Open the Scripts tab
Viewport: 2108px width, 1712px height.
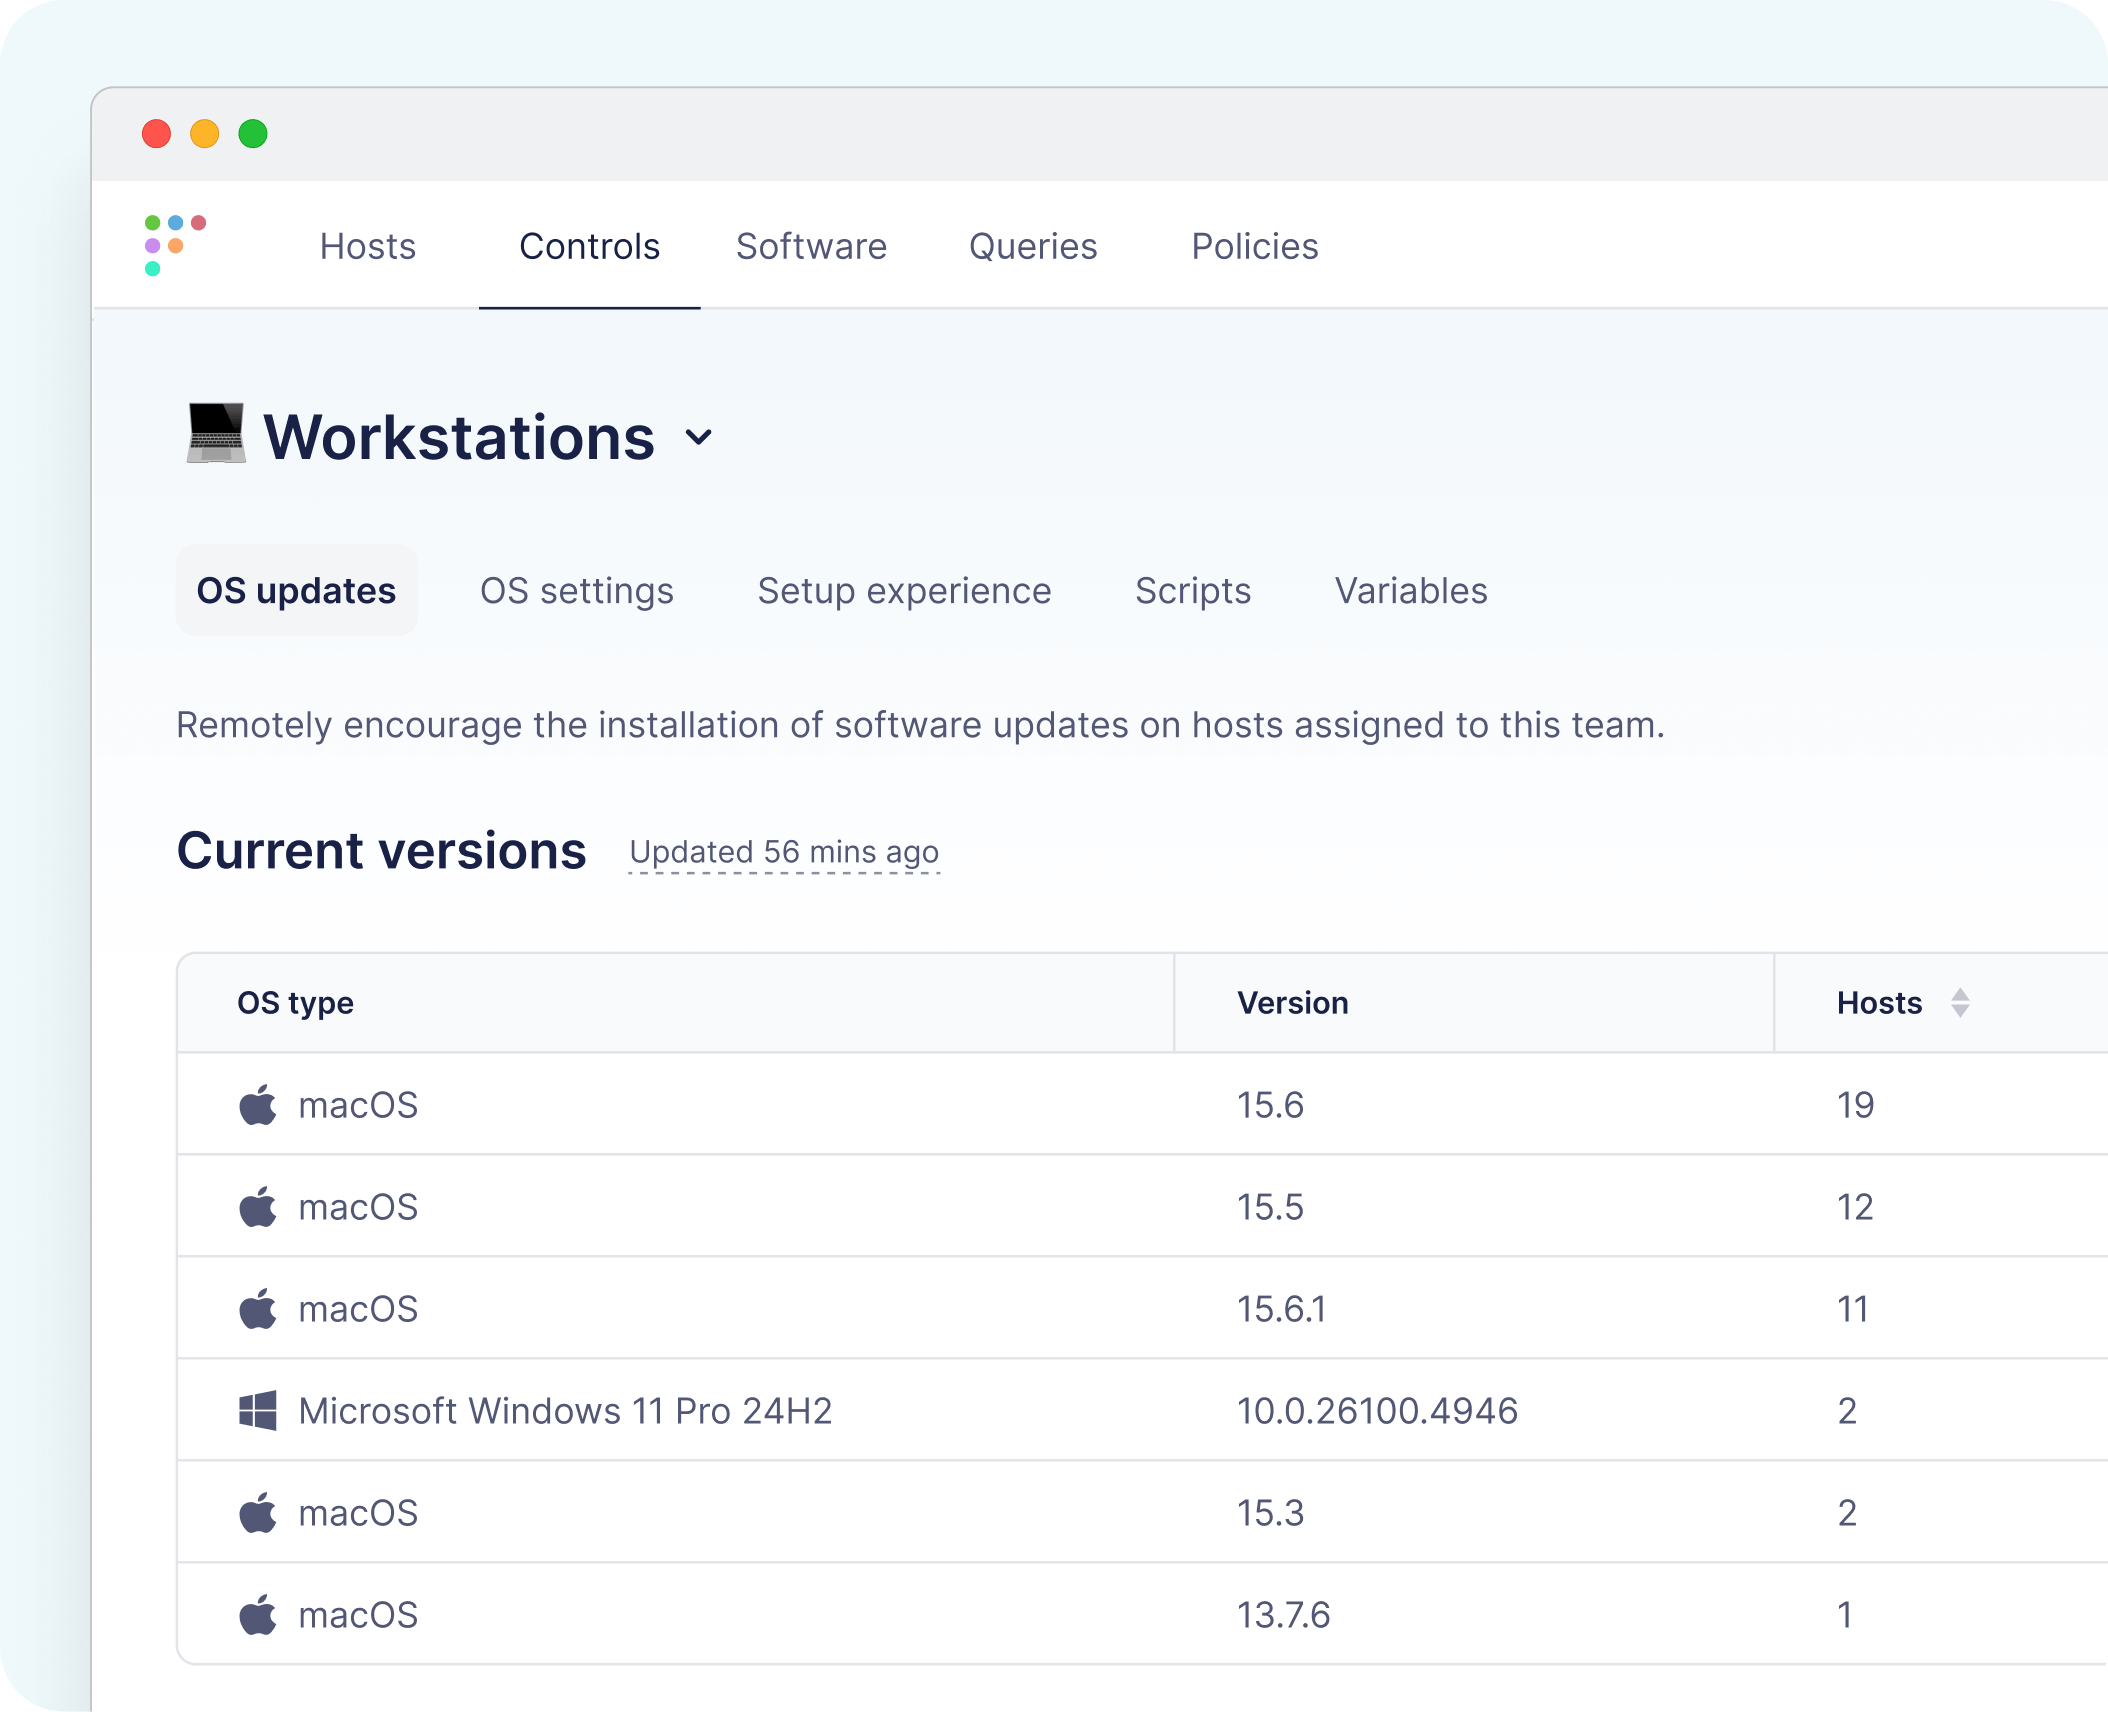click(x=1193, y=591)
